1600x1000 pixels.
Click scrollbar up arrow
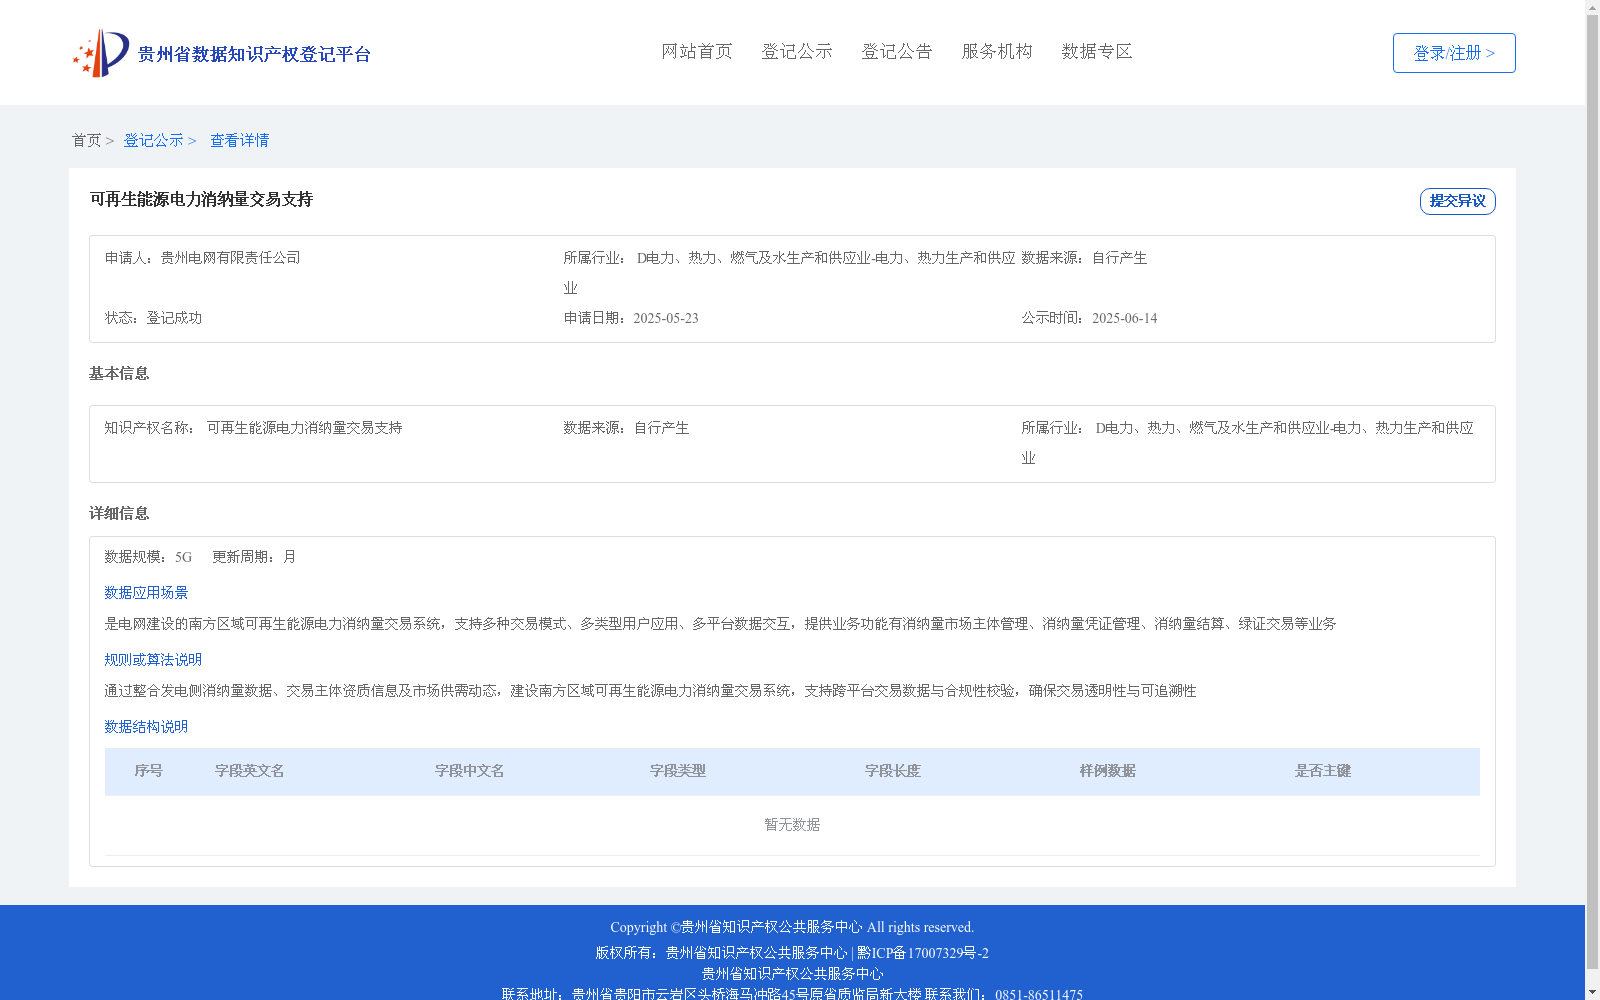coord(1592,7)
